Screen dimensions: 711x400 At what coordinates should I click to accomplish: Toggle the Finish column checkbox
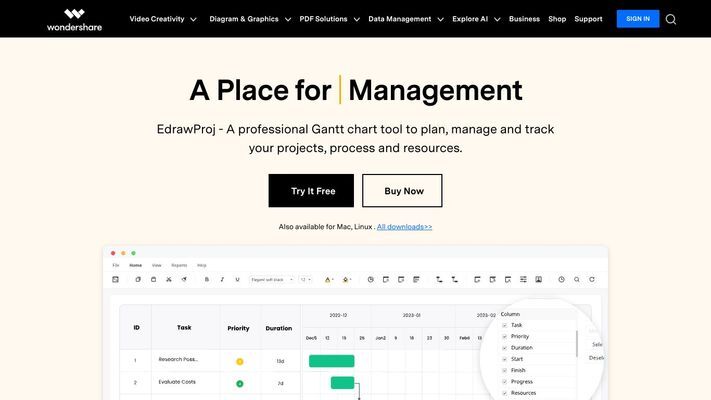504,371
